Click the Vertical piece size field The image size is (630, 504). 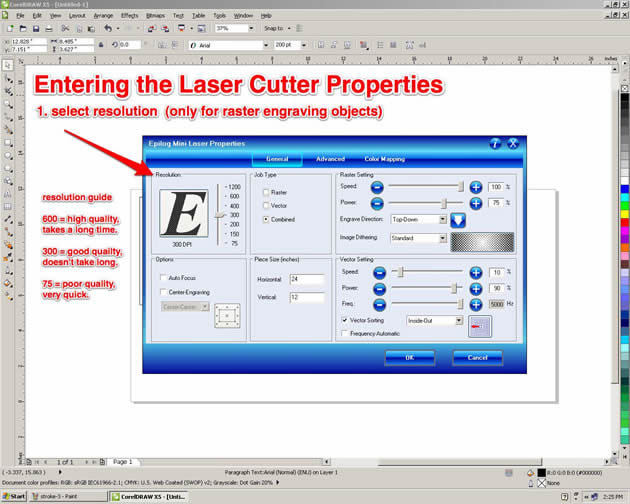307,297
